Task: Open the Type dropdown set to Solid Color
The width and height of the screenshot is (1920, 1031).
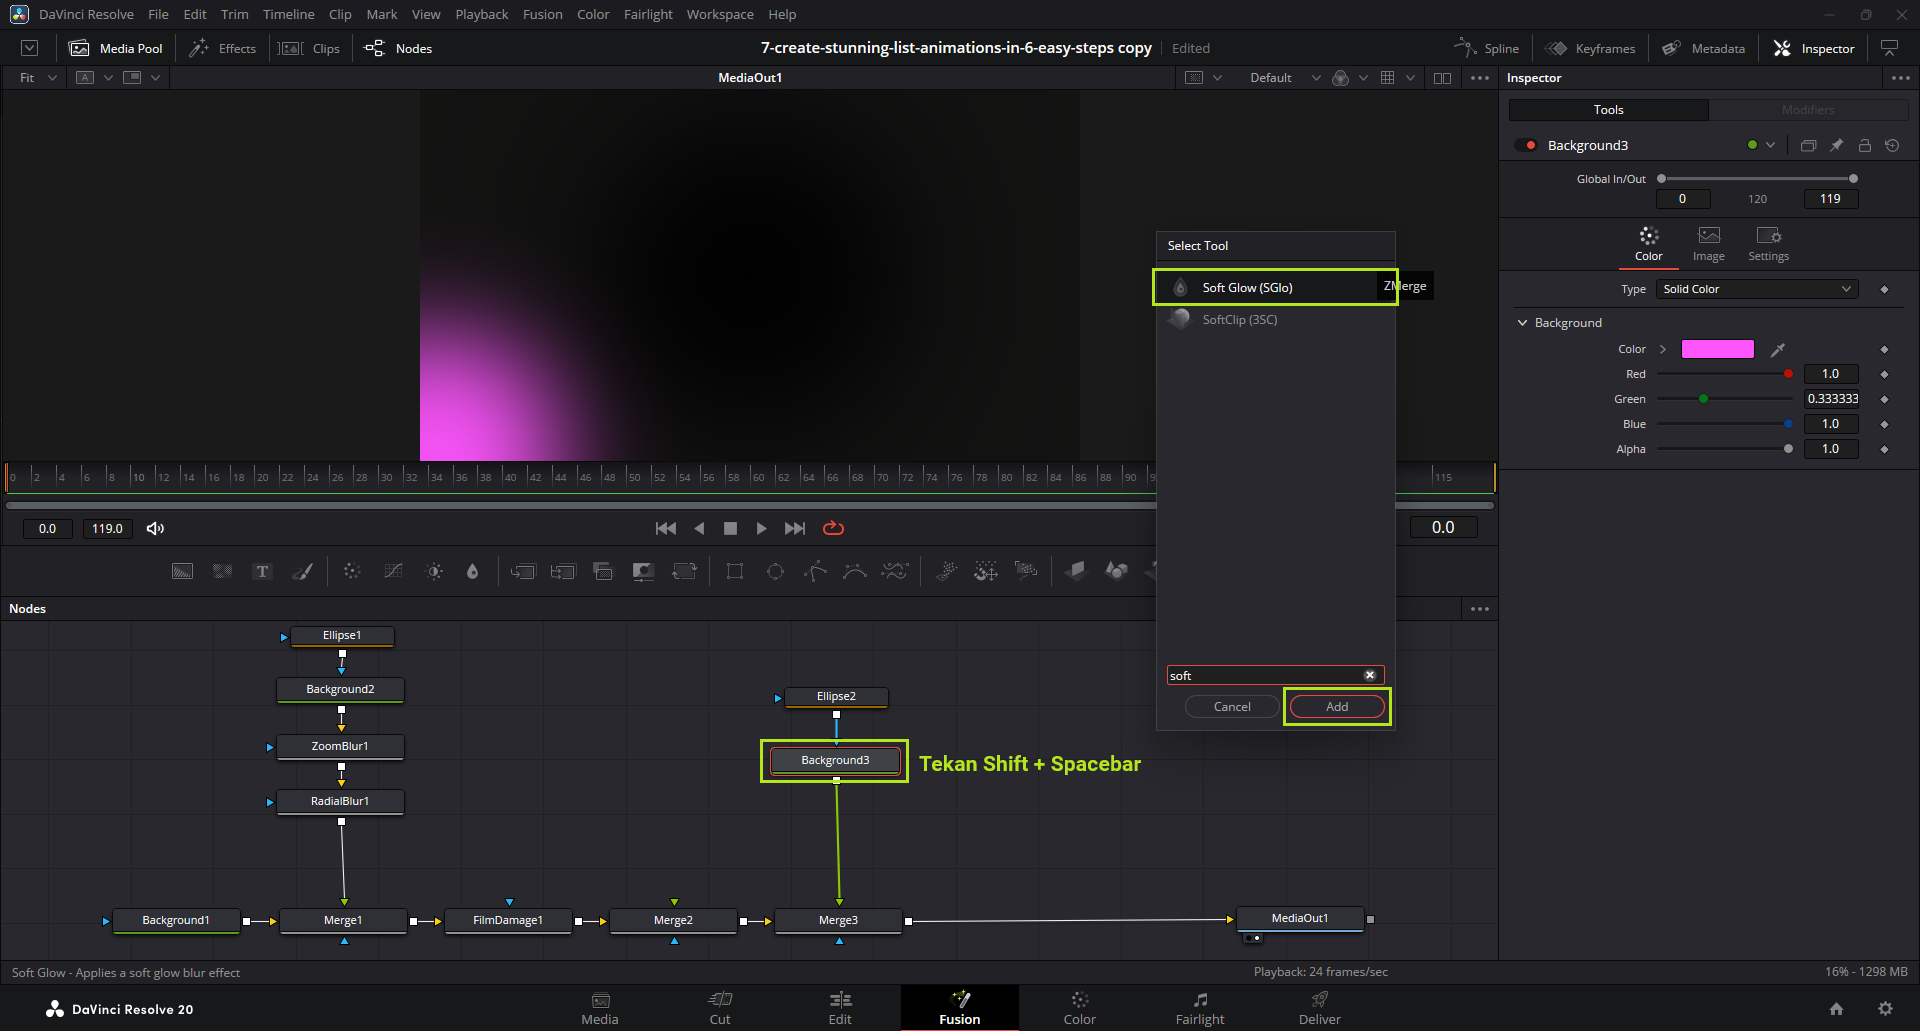Action: click(x=1756, y=289)
